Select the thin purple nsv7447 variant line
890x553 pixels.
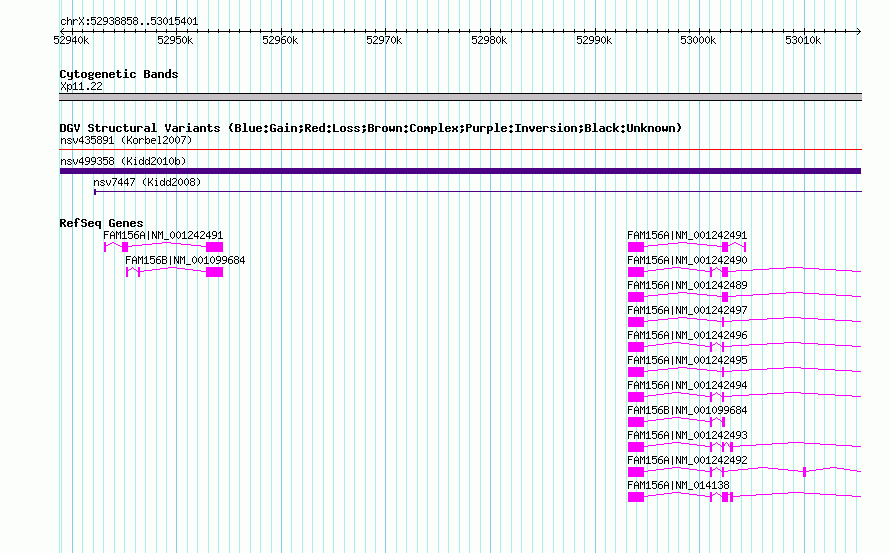478,192
